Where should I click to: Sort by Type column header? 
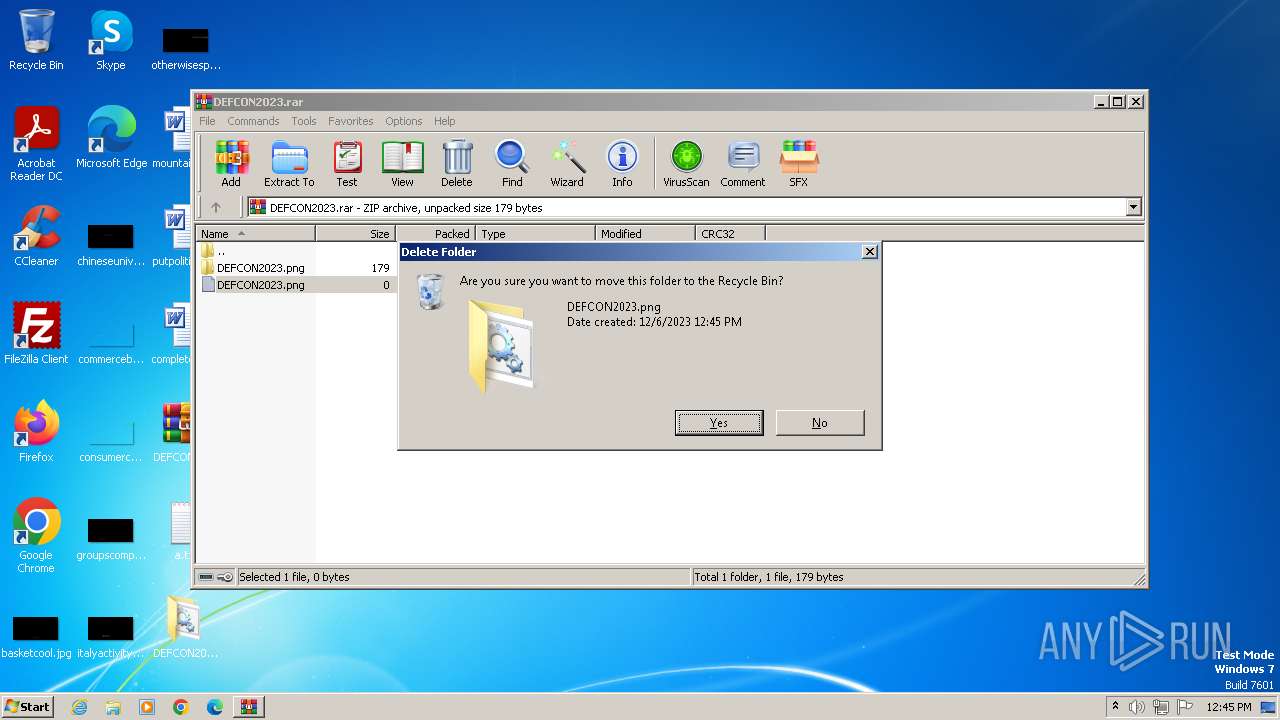[536, 234]
